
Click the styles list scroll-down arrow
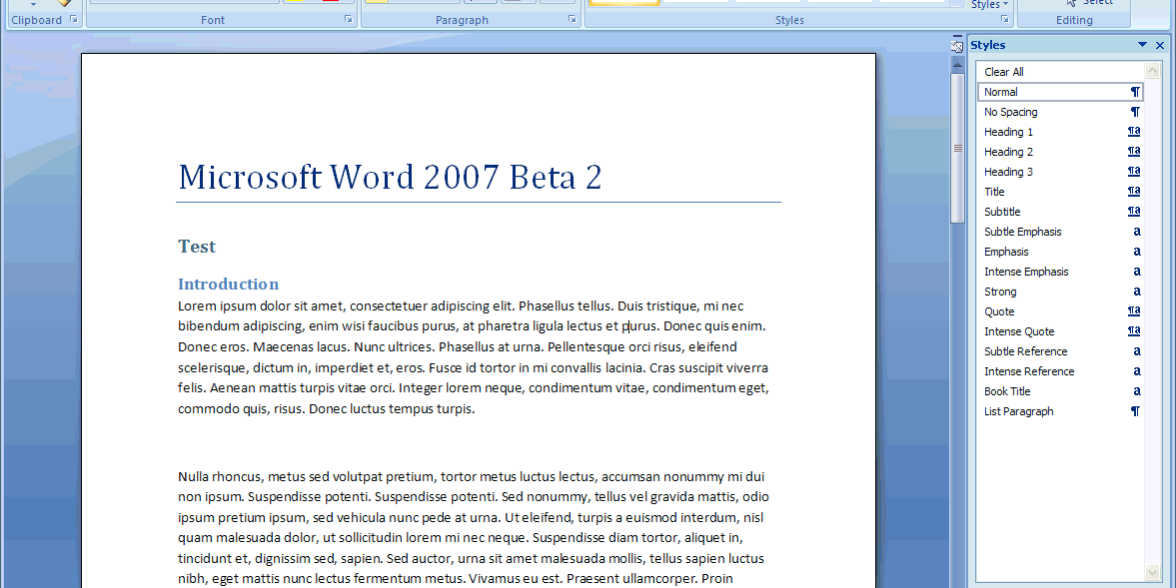point(1153,572)
